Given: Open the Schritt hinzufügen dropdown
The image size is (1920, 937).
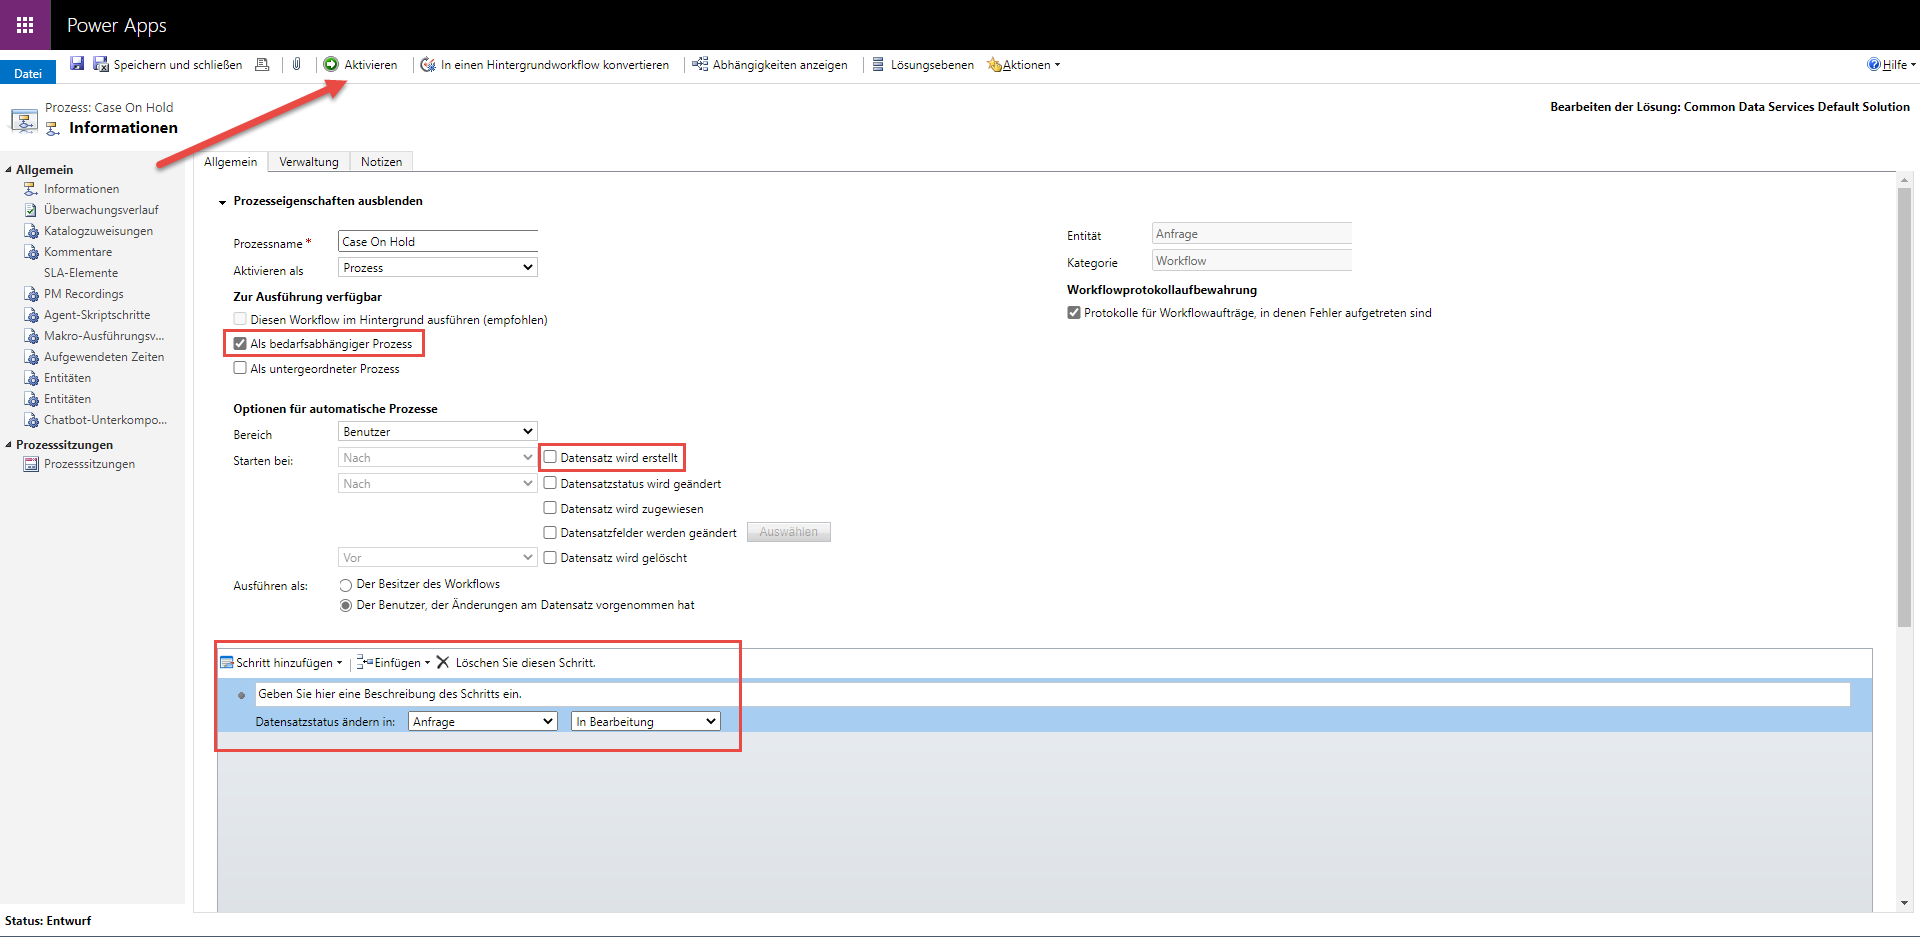Looking at the screenshot, I should [281, 663].
